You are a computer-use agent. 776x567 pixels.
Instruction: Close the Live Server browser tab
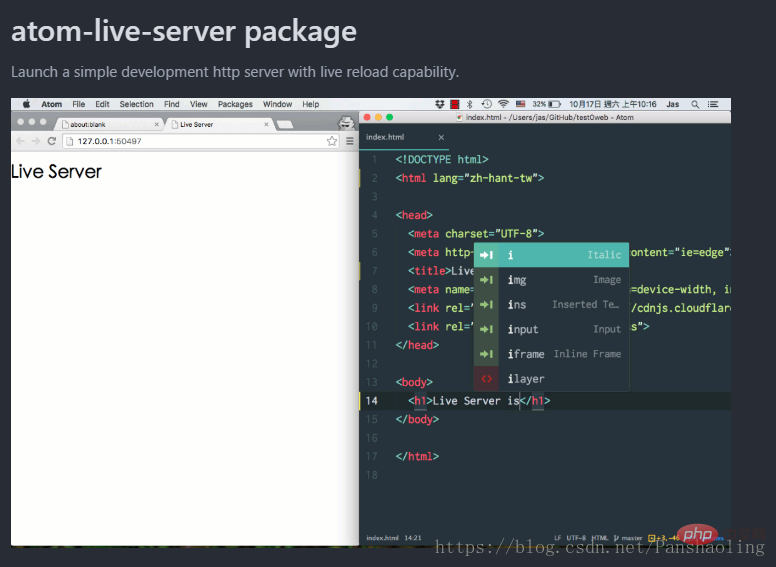tap(266, 124)
